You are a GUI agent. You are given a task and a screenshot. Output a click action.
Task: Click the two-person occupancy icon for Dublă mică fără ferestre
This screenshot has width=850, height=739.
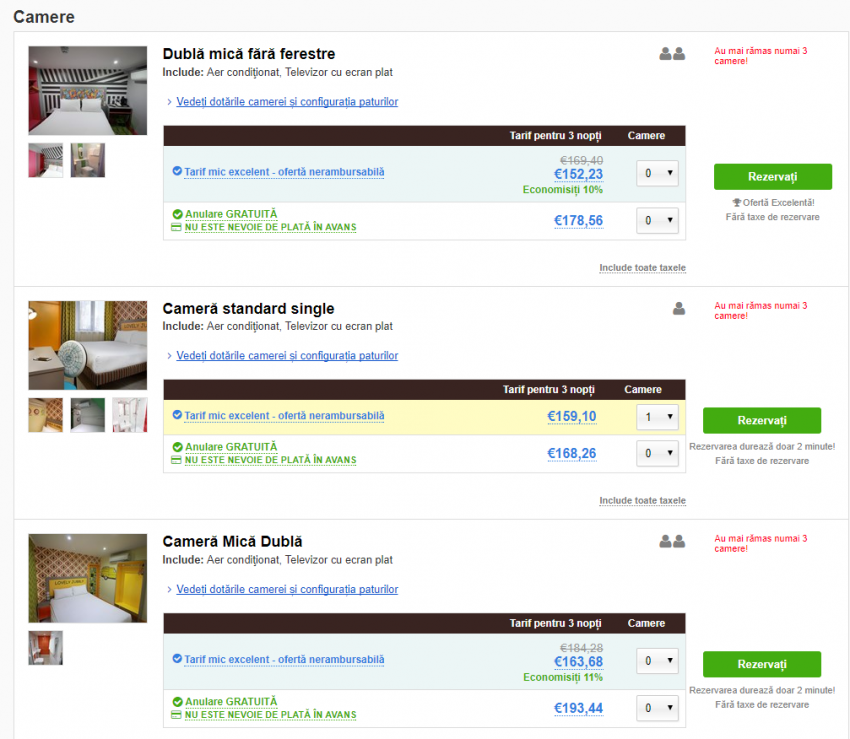coord(672,54)
